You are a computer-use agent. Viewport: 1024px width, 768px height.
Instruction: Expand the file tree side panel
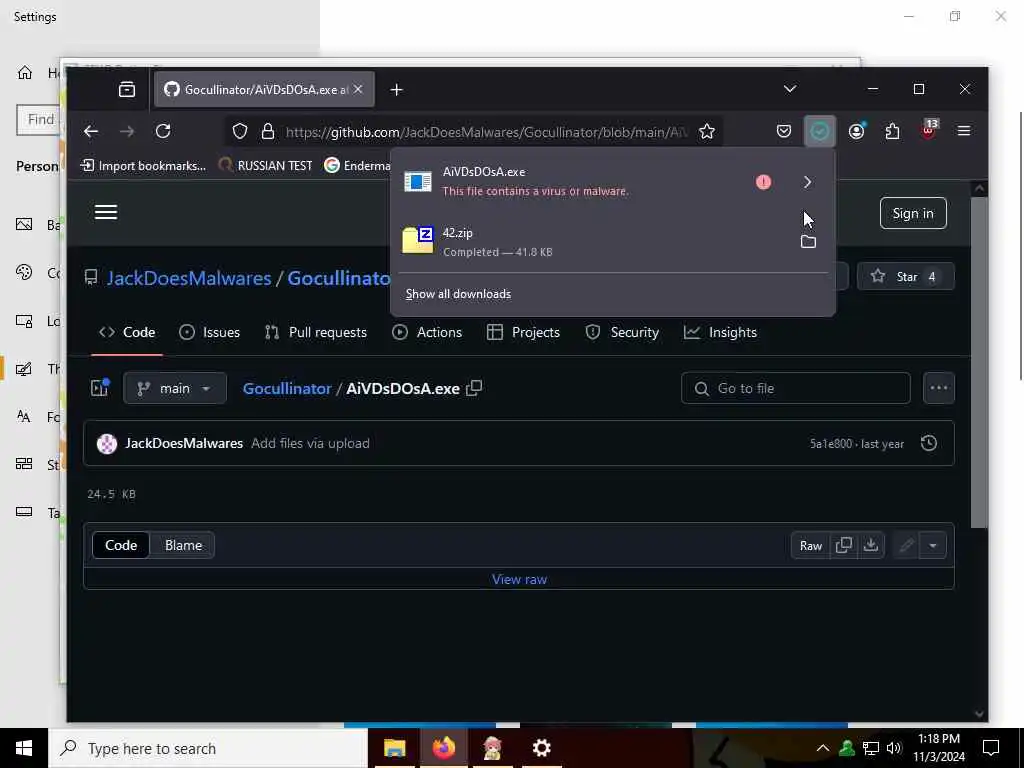coord(100,388)
